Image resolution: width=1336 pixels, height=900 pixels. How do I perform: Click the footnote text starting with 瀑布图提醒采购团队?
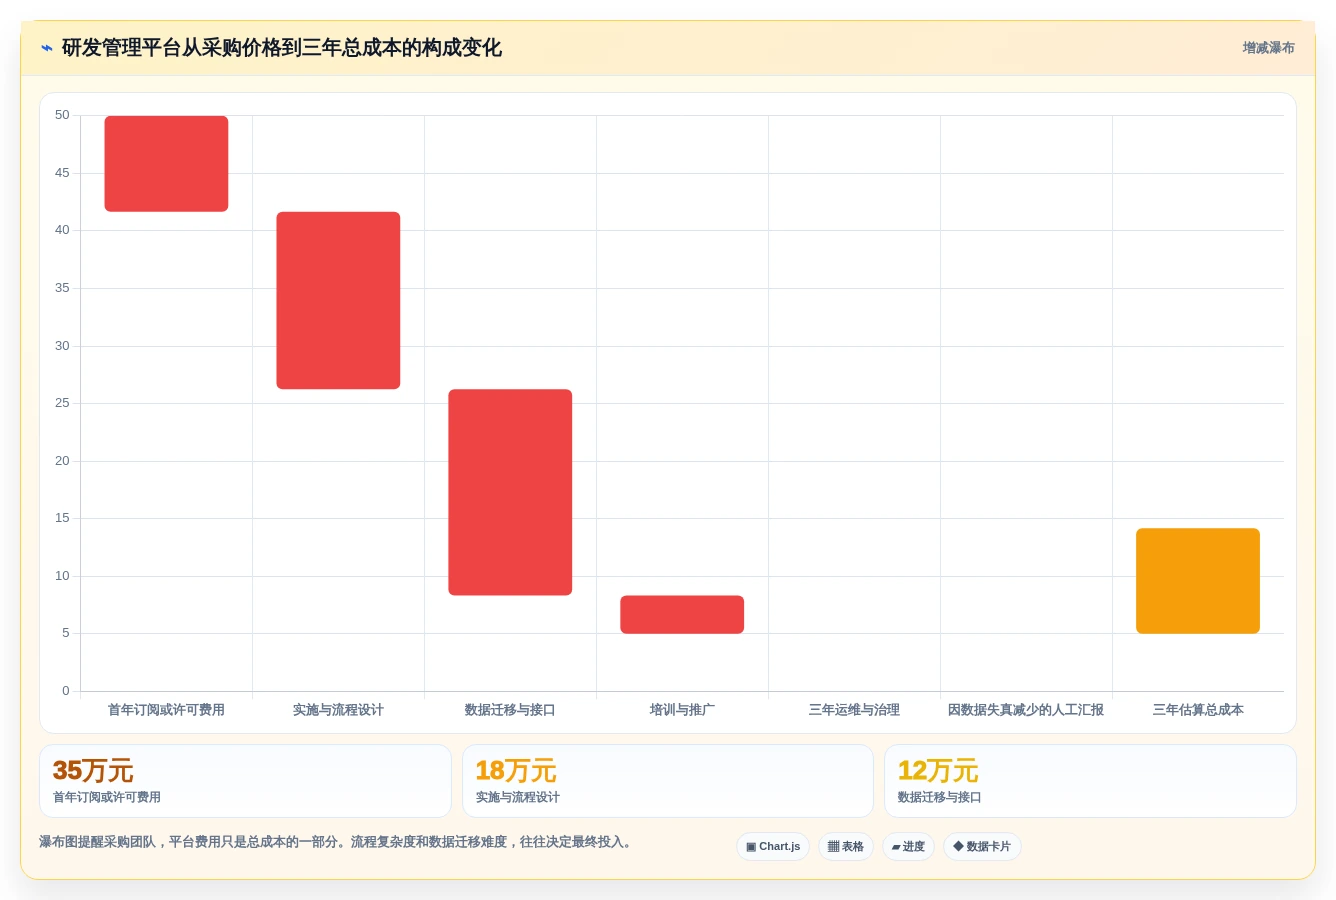338,842
